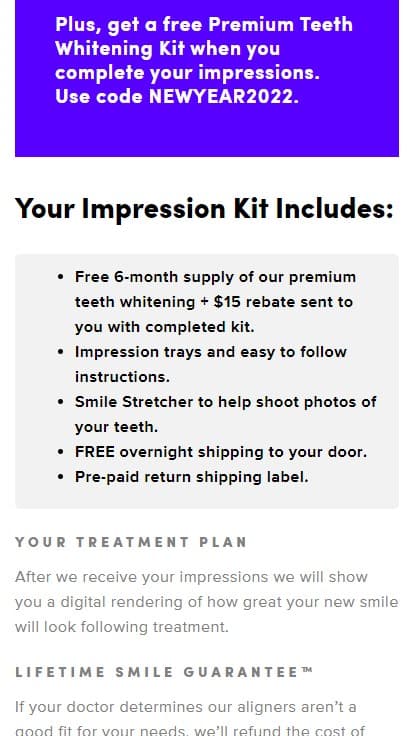414x736 pixels.
Task: Click the gray impression kit contents box
Action: [x=207, y=381]
